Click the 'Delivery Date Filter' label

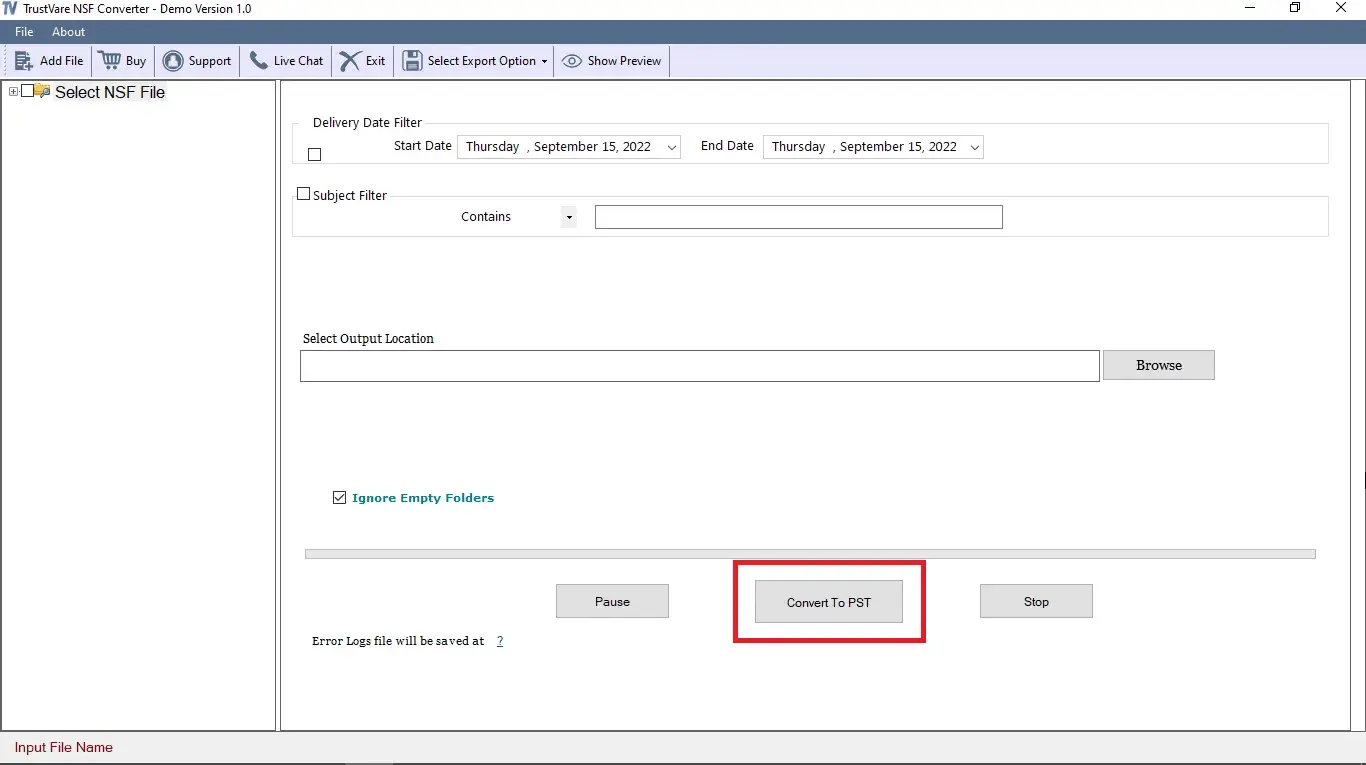(368, 122)
